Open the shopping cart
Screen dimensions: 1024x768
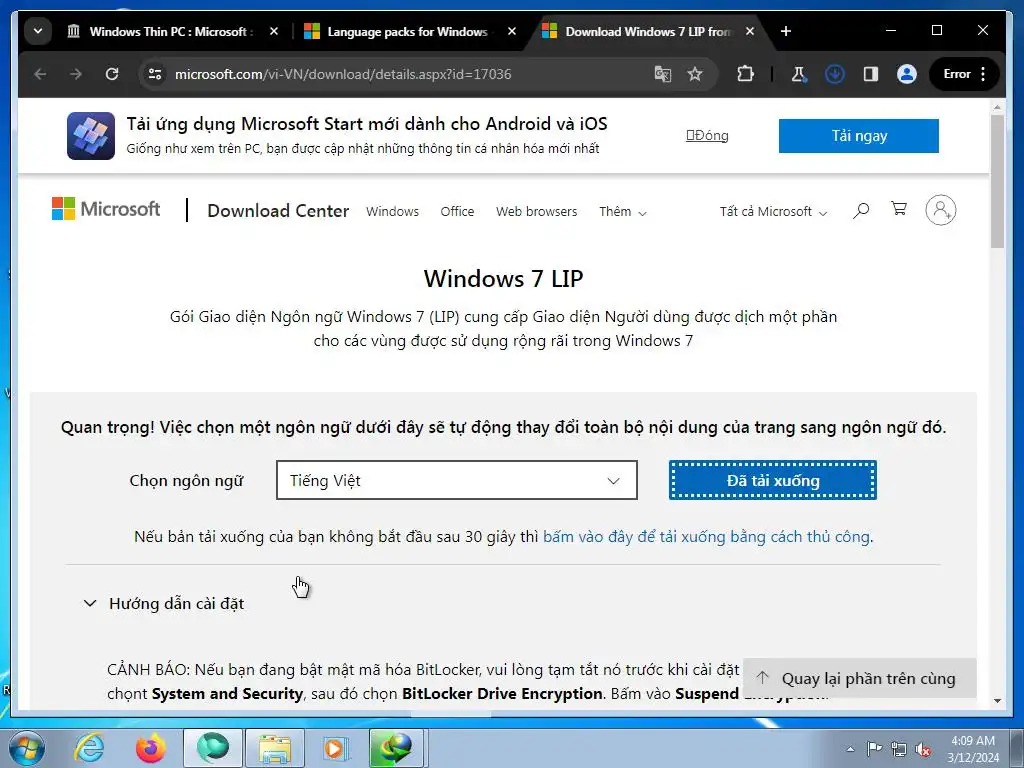click(x=899, y=209)
